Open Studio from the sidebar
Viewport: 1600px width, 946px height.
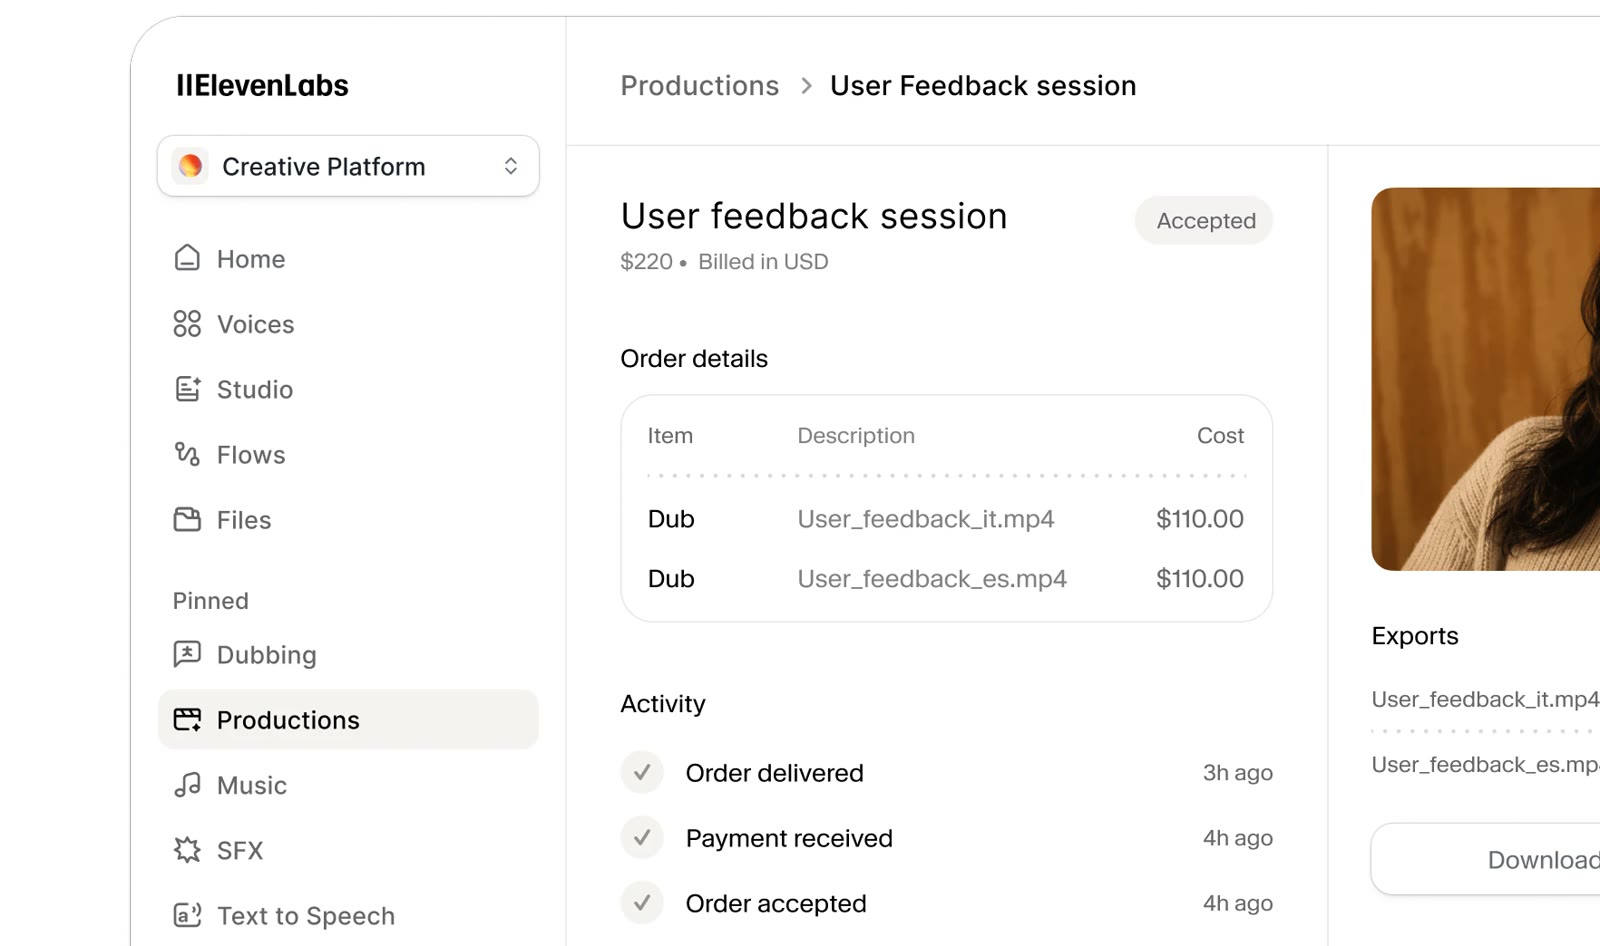point(348,389)
